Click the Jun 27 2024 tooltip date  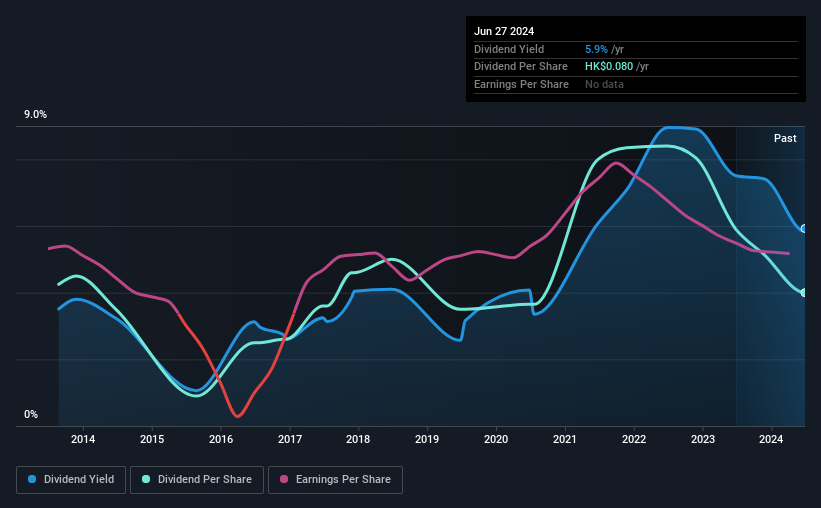point(504,31)
